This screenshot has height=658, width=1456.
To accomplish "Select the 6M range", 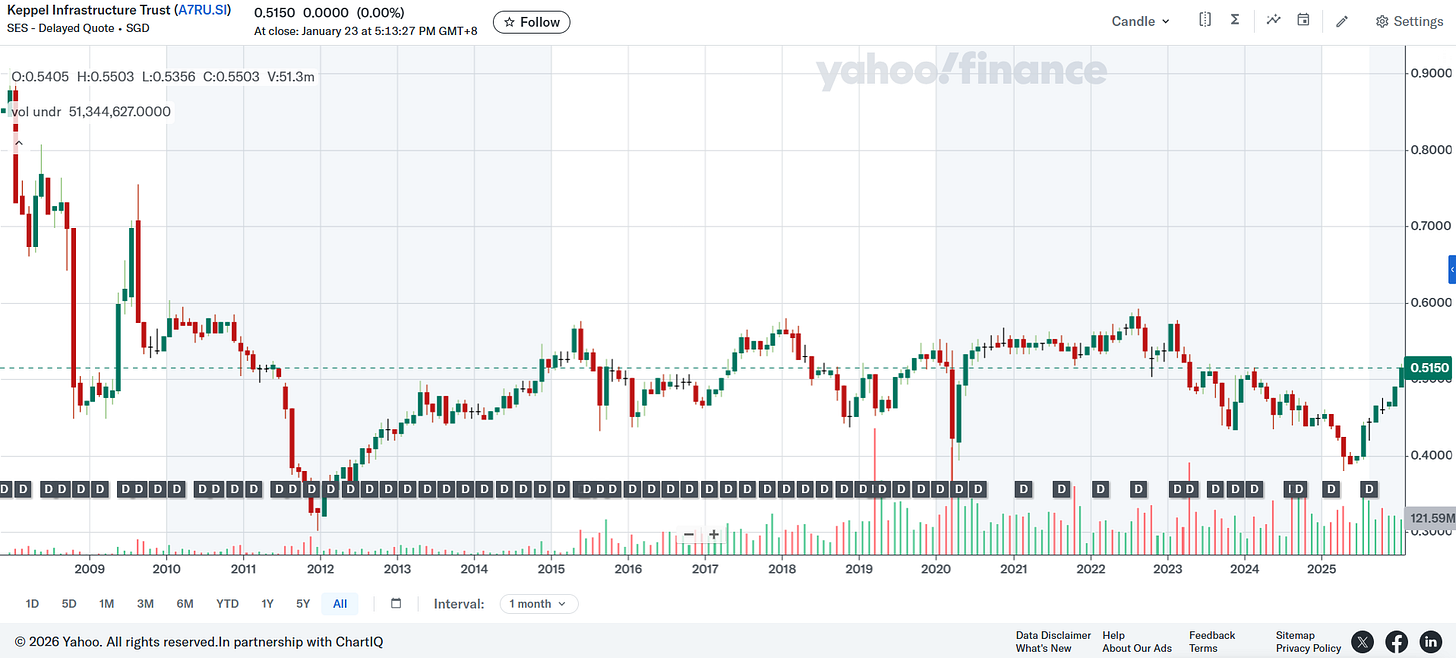I will (185, 604).
